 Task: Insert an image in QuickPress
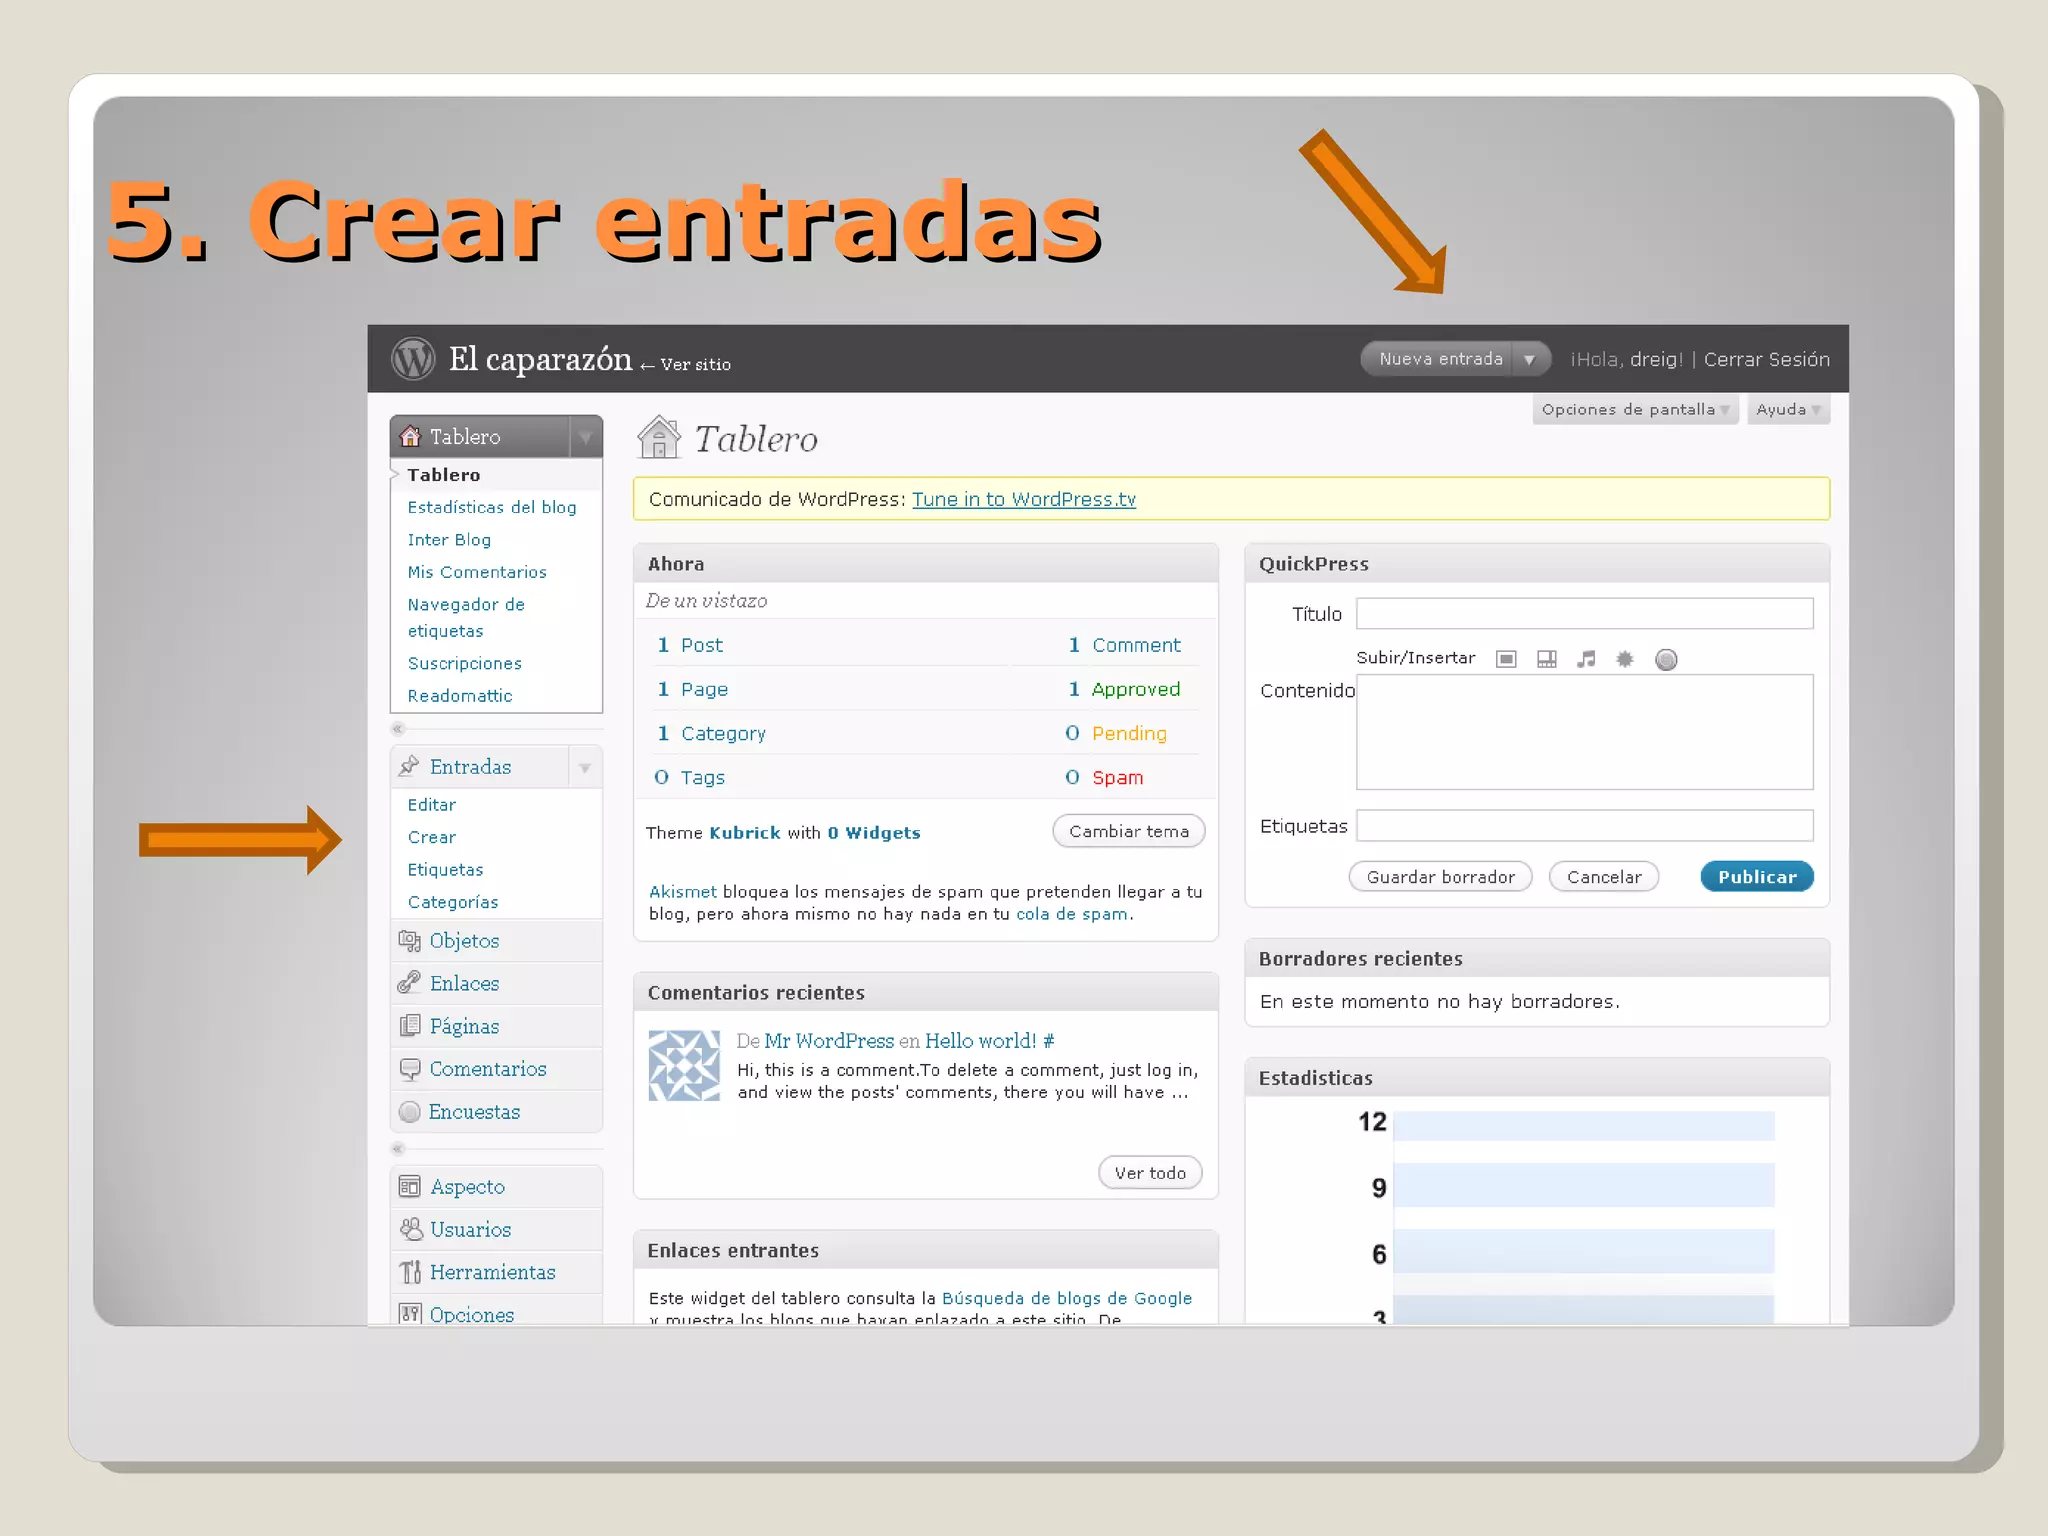coord(1506,658)
